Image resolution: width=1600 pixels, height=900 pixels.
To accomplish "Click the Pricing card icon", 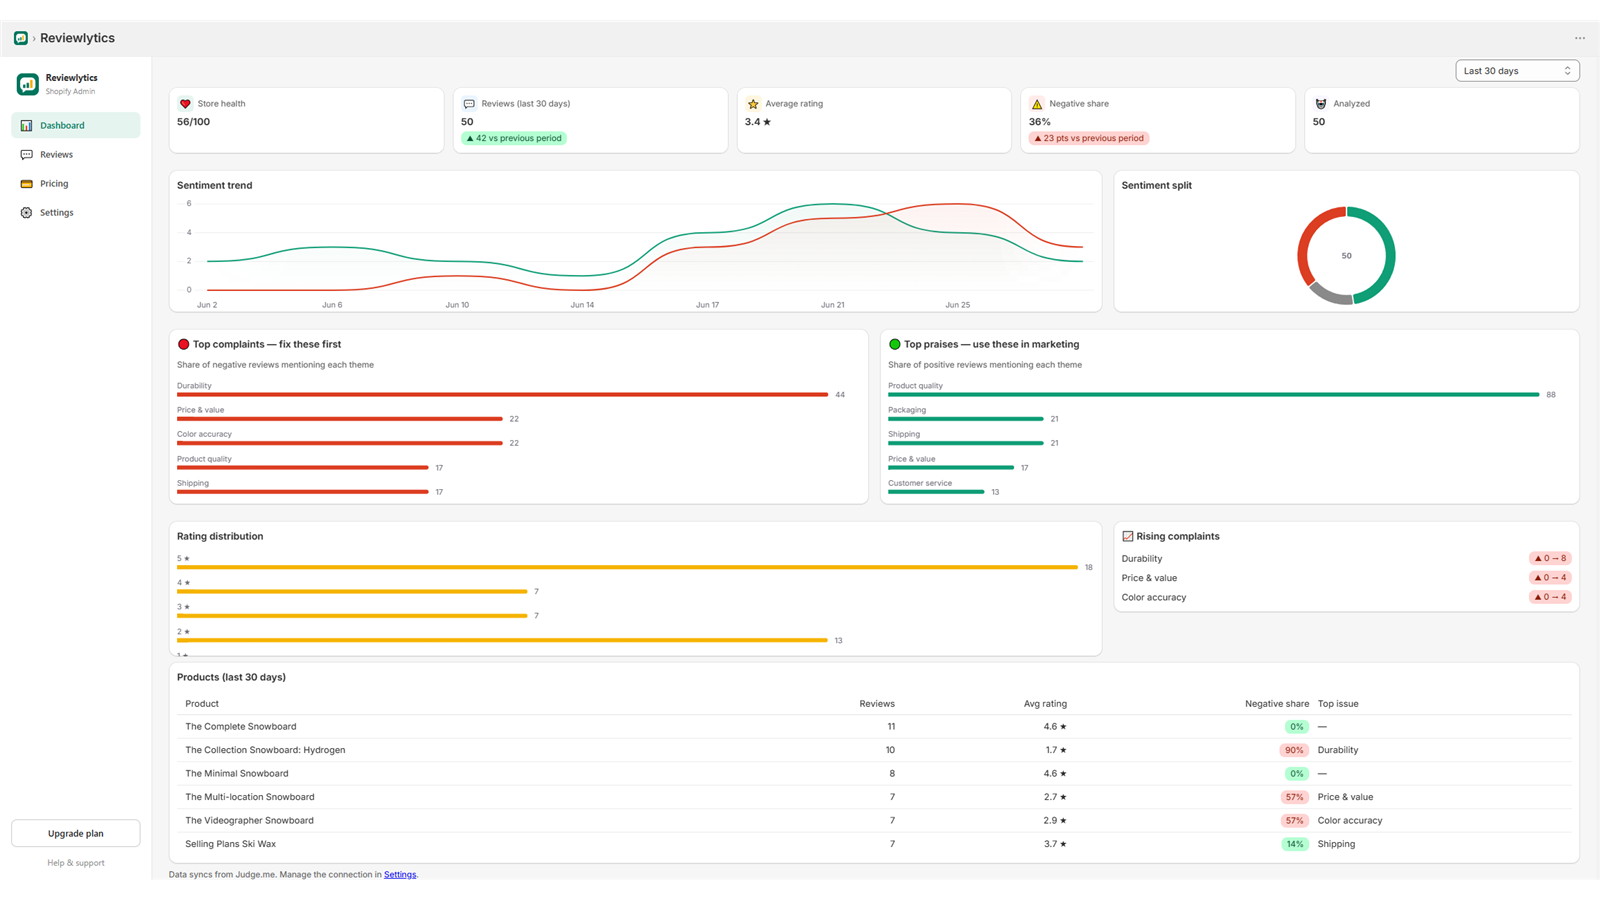I will pyautogui.click(x=27, y=184).
